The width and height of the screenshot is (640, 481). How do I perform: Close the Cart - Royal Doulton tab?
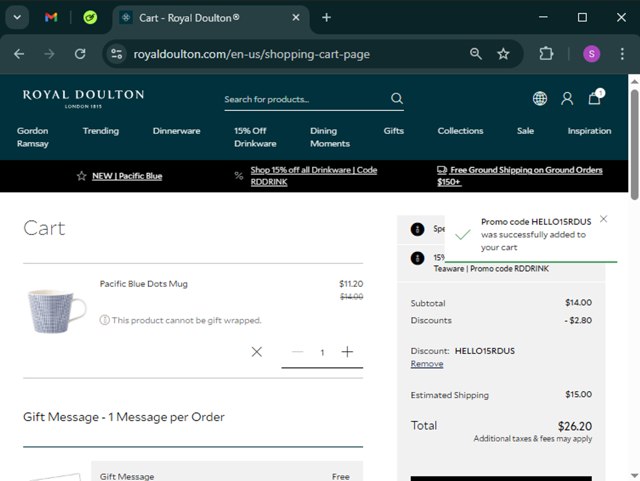coord(296,18)
